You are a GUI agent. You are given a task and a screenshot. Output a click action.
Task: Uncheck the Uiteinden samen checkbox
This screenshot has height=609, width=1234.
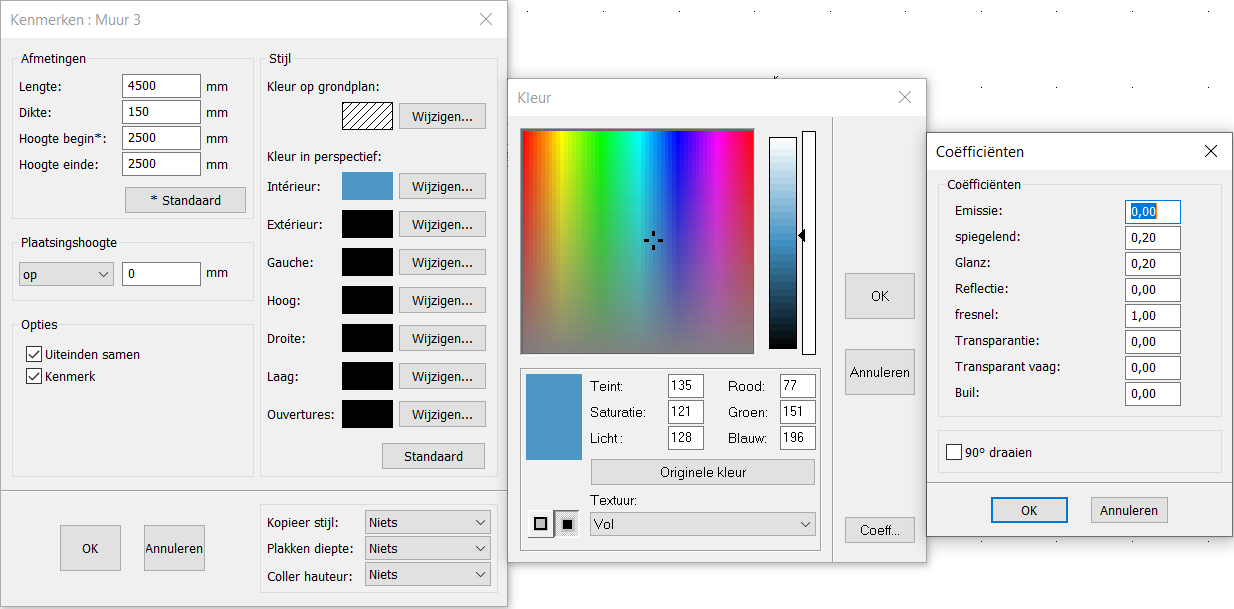coord(34,354)
